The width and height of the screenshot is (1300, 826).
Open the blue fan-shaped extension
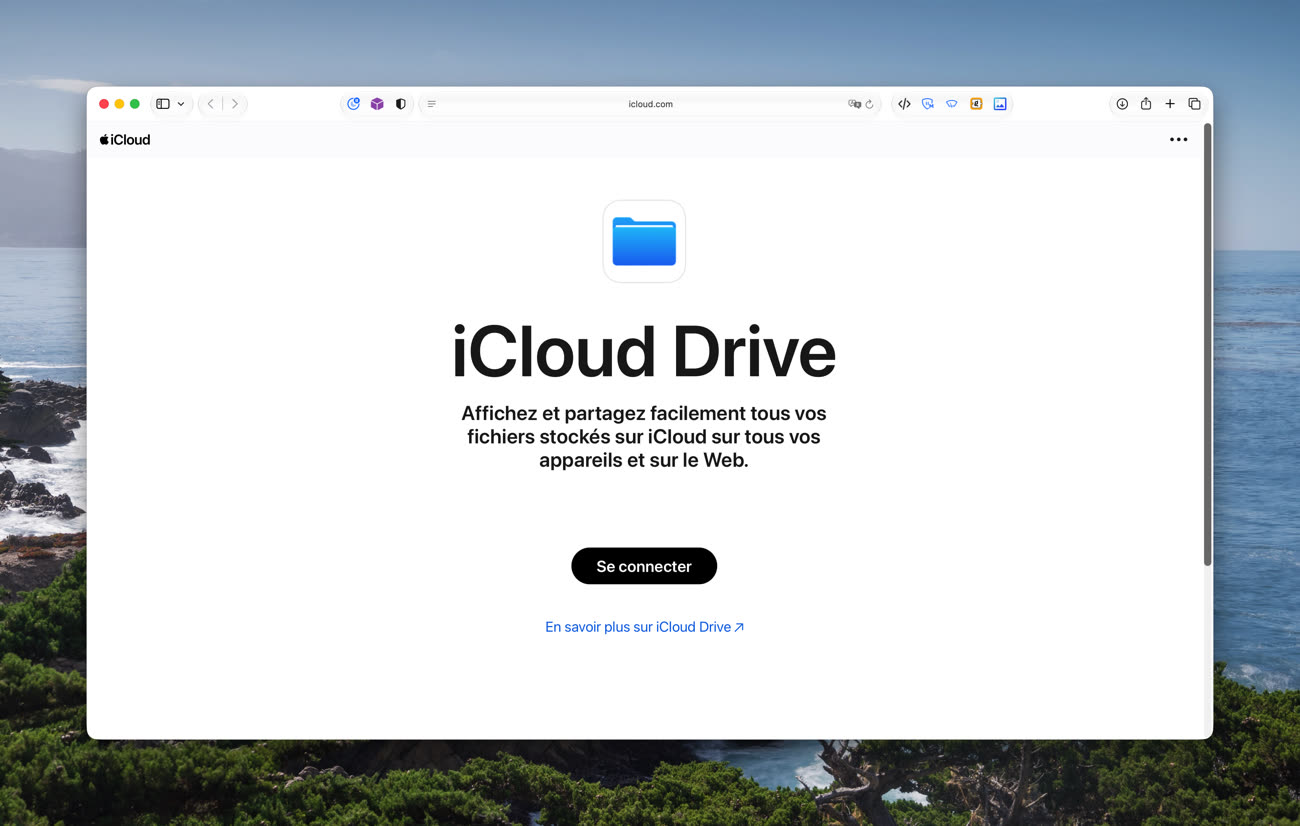[x=952, y=104]
